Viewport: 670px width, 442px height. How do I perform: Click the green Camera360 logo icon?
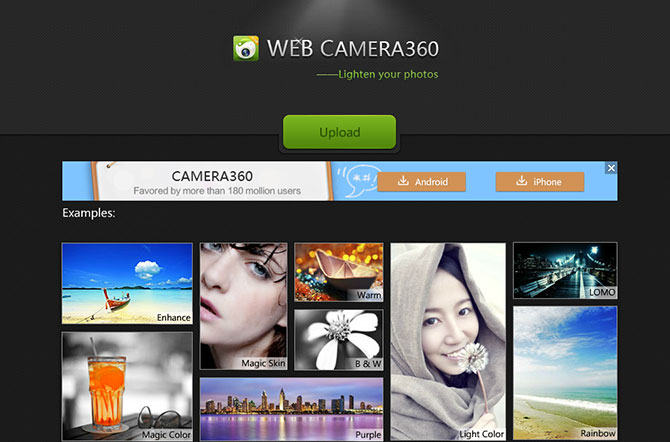pos(245,48)
